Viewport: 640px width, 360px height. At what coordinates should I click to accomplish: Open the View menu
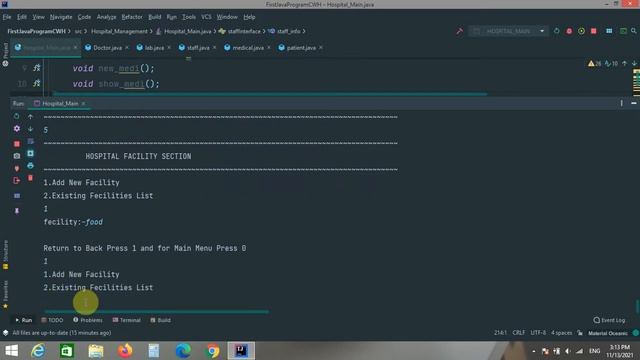(x=38, y=17)
